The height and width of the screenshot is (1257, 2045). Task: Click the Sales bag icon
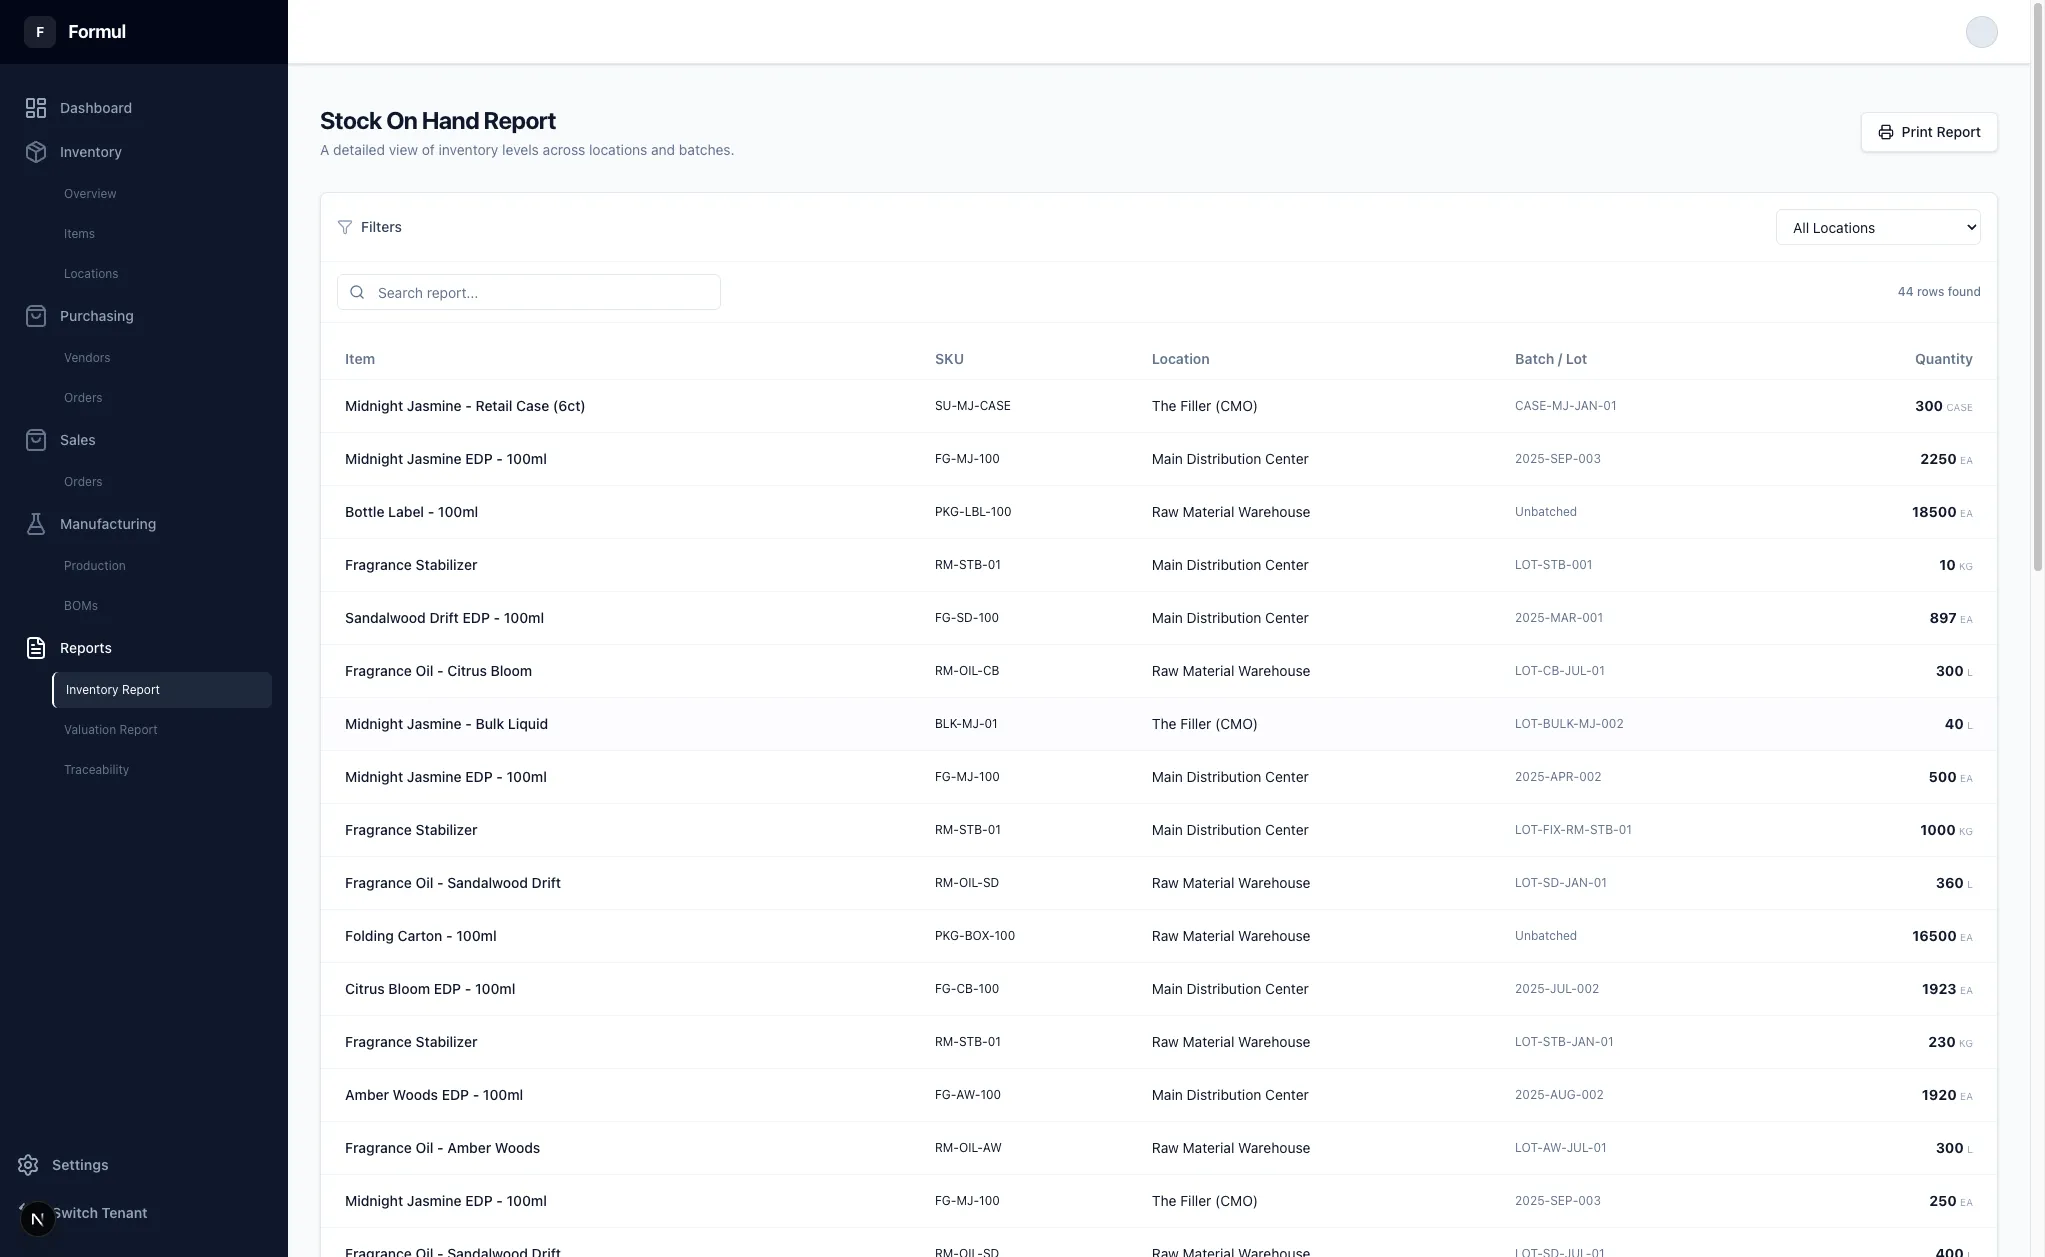click(x=36, y=440)
